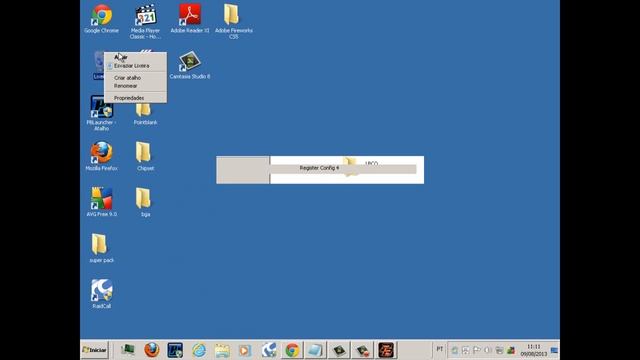Select the super pack folder
Image resolution: width=640 pixels, height=360 pixels.
101,248
